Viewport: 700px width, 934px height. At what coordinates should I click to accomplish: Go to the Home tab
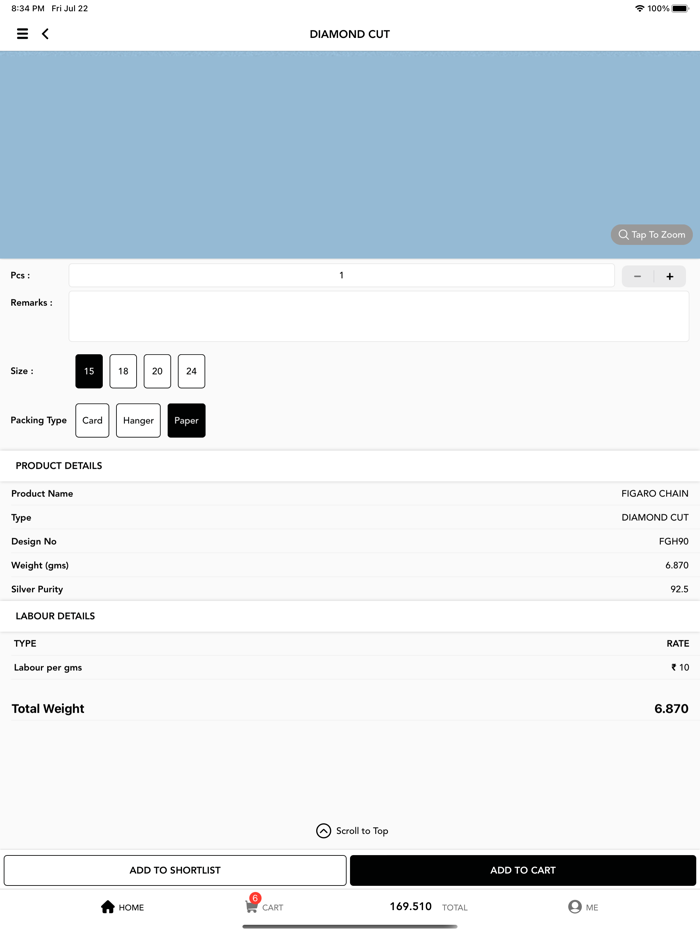122,907
